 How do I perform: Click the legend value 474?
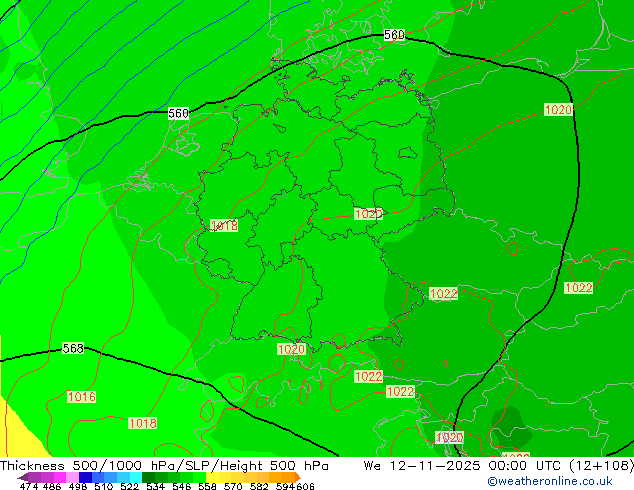(x=29, y=486)
